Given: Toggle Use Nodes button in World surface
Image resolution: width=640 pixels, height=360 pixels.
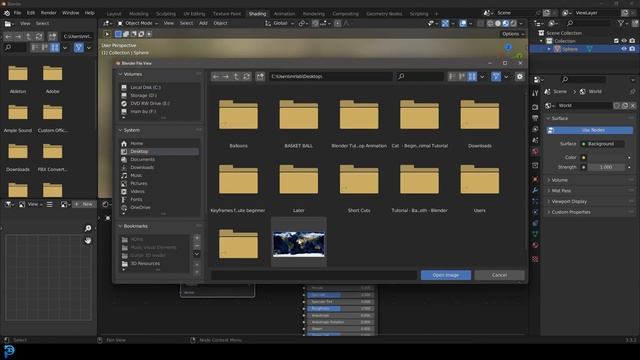Looking at the screenshot, I should click(x=590, y=130).
